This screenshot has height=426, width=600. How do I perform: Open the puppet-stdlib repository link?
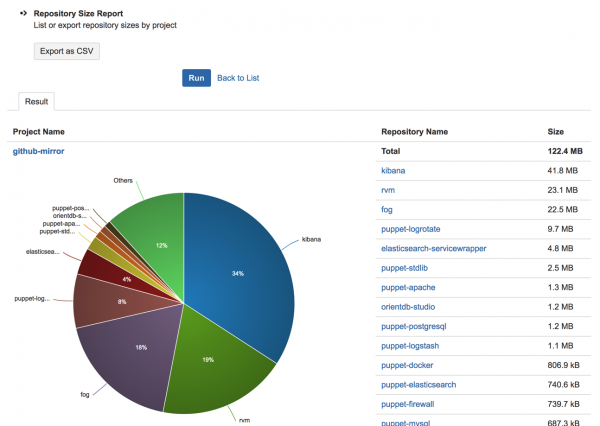click(404, 268)
